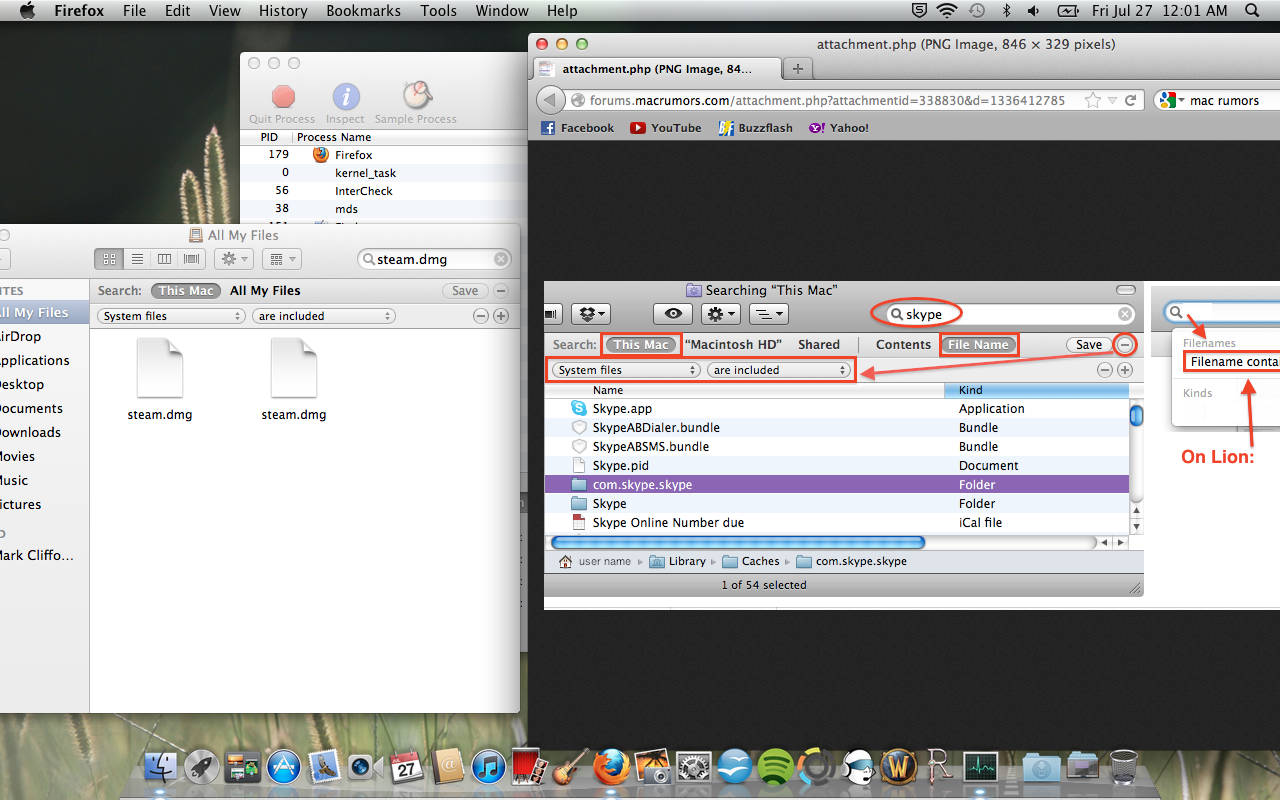1280x800 pixels.
Task: Open the Trash in the Dock
Action: [1123, 768]
